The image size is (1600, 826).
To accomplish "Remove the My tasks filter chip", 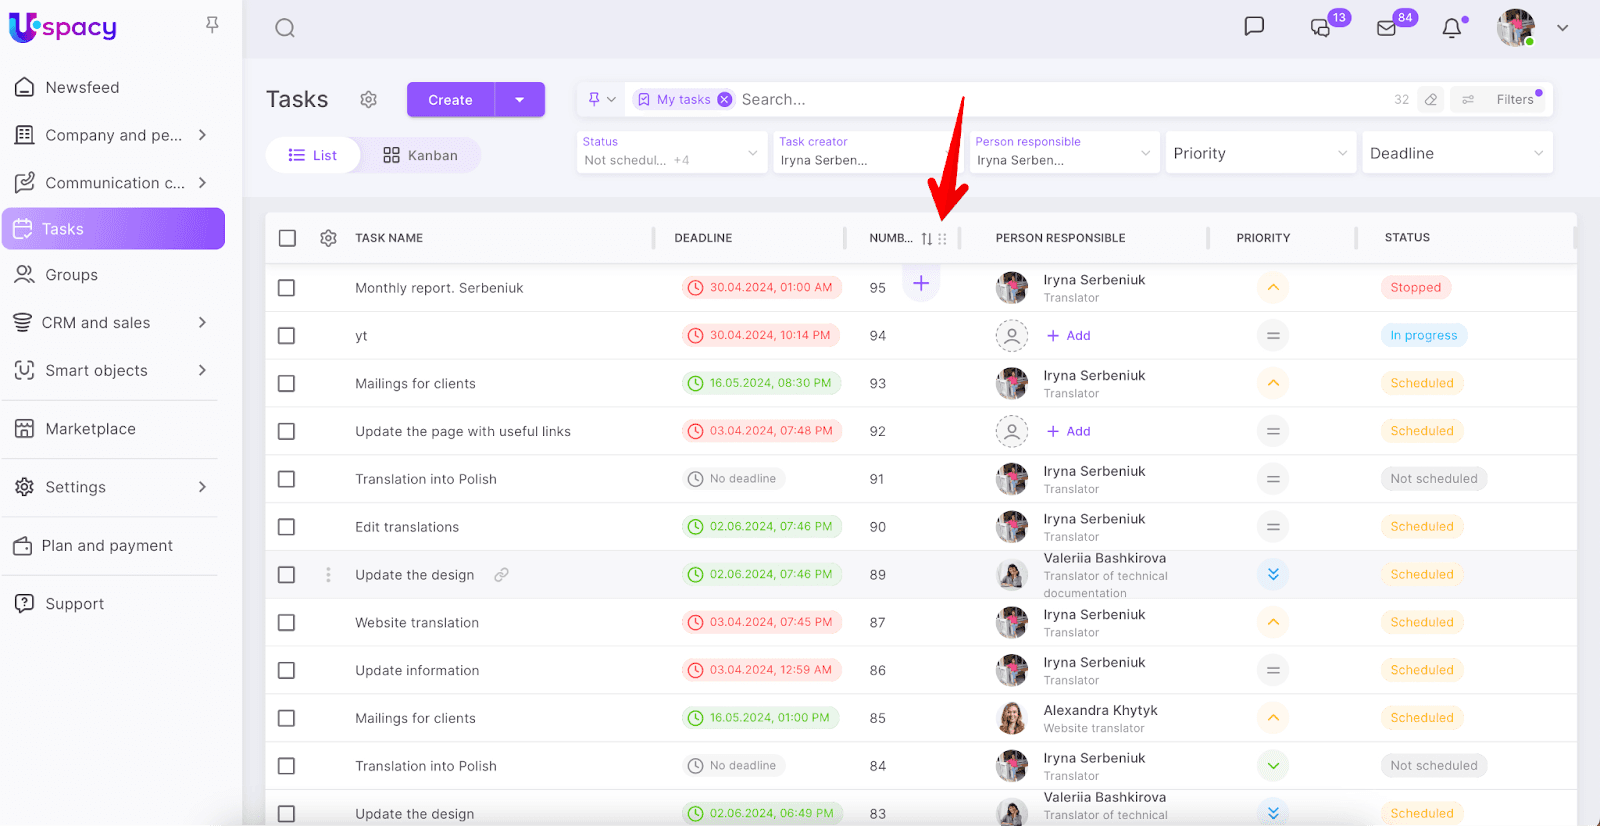I will (725, 100).
